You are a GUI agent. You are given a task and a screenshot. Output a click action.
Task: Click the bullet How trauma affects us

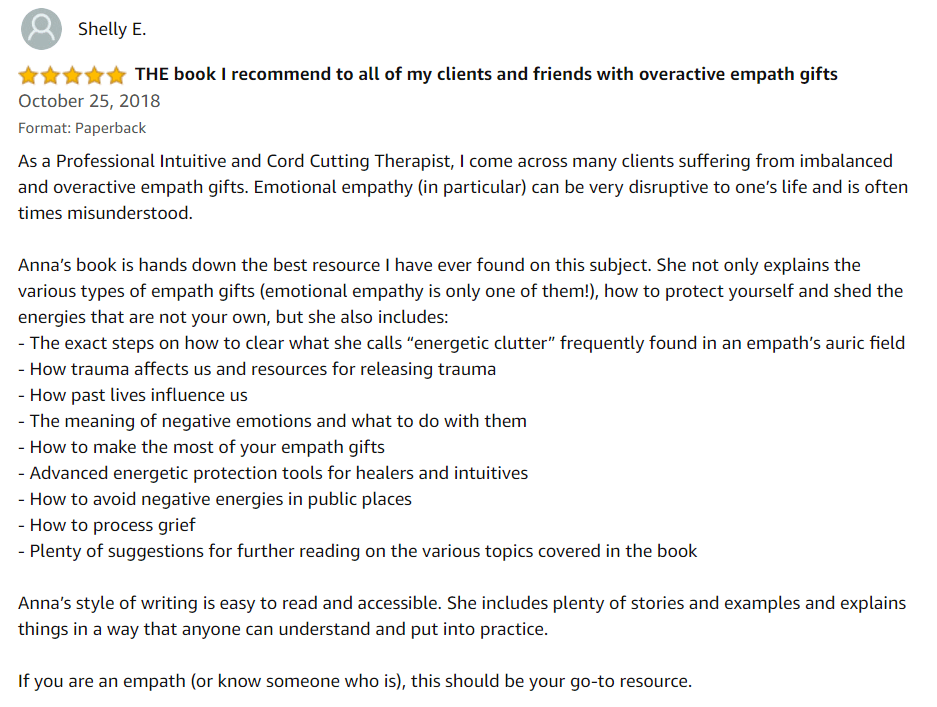tap(257, 369)
